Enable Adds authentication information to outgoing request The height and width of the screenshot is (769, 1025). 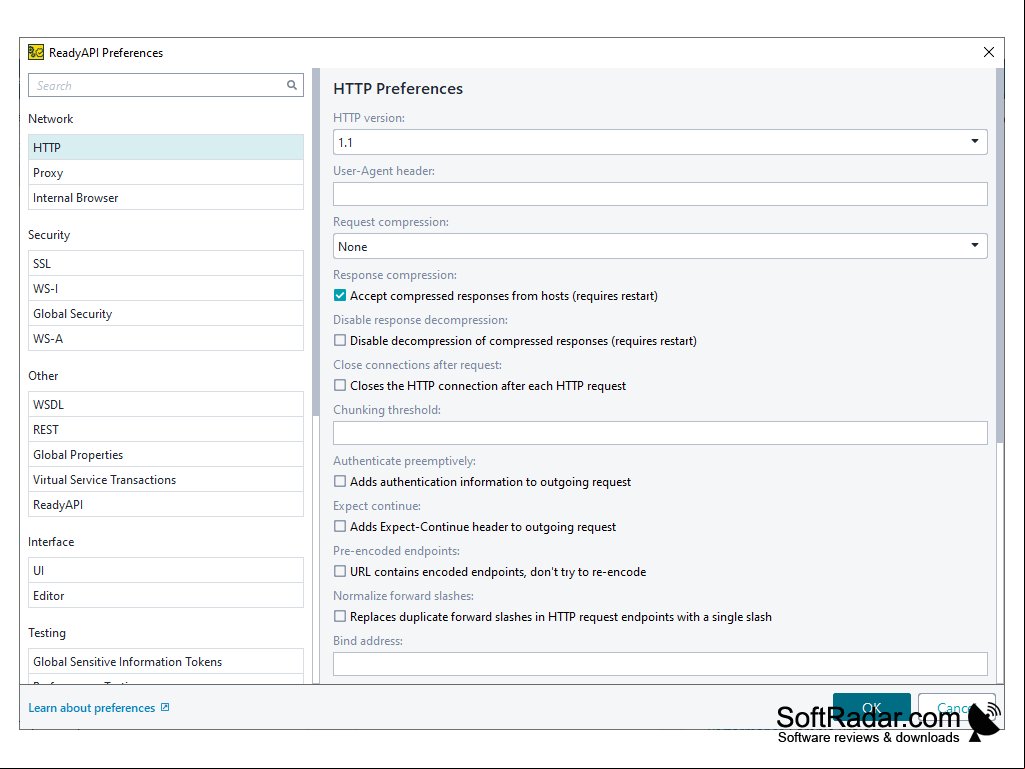pos(340,481)
